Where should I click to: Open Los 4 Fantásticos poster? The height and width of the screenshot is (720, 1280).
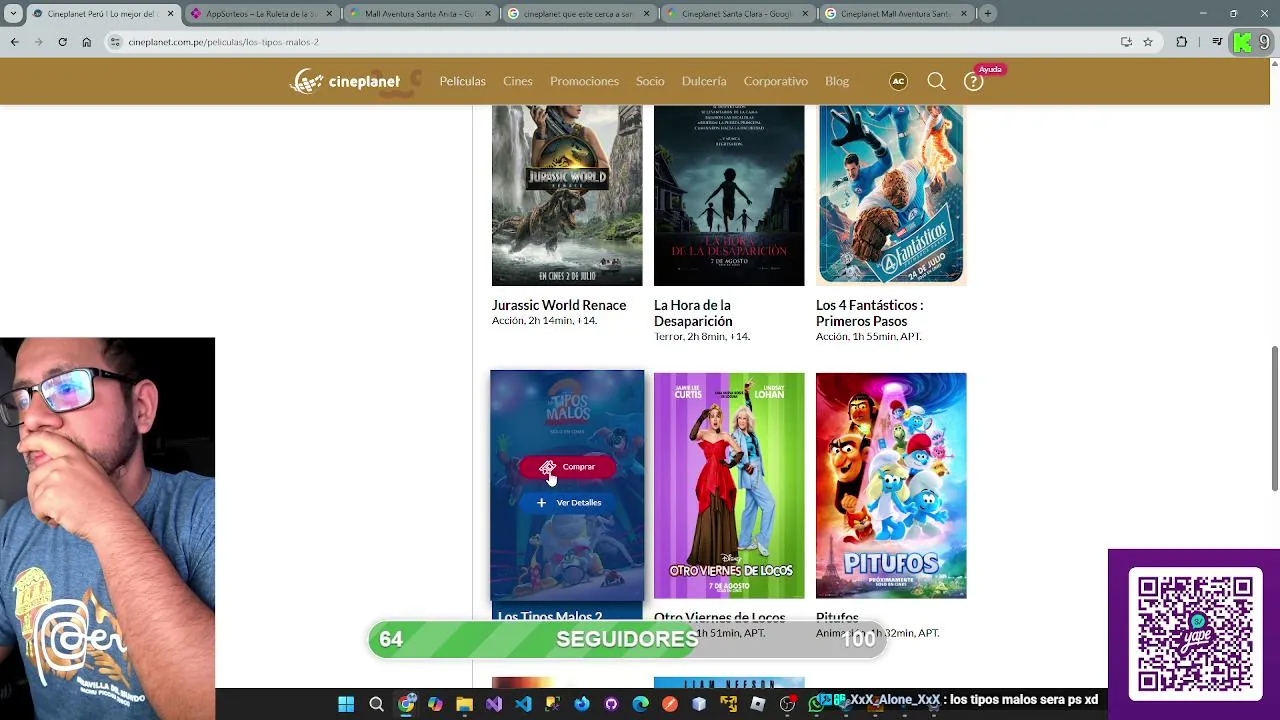891,195
